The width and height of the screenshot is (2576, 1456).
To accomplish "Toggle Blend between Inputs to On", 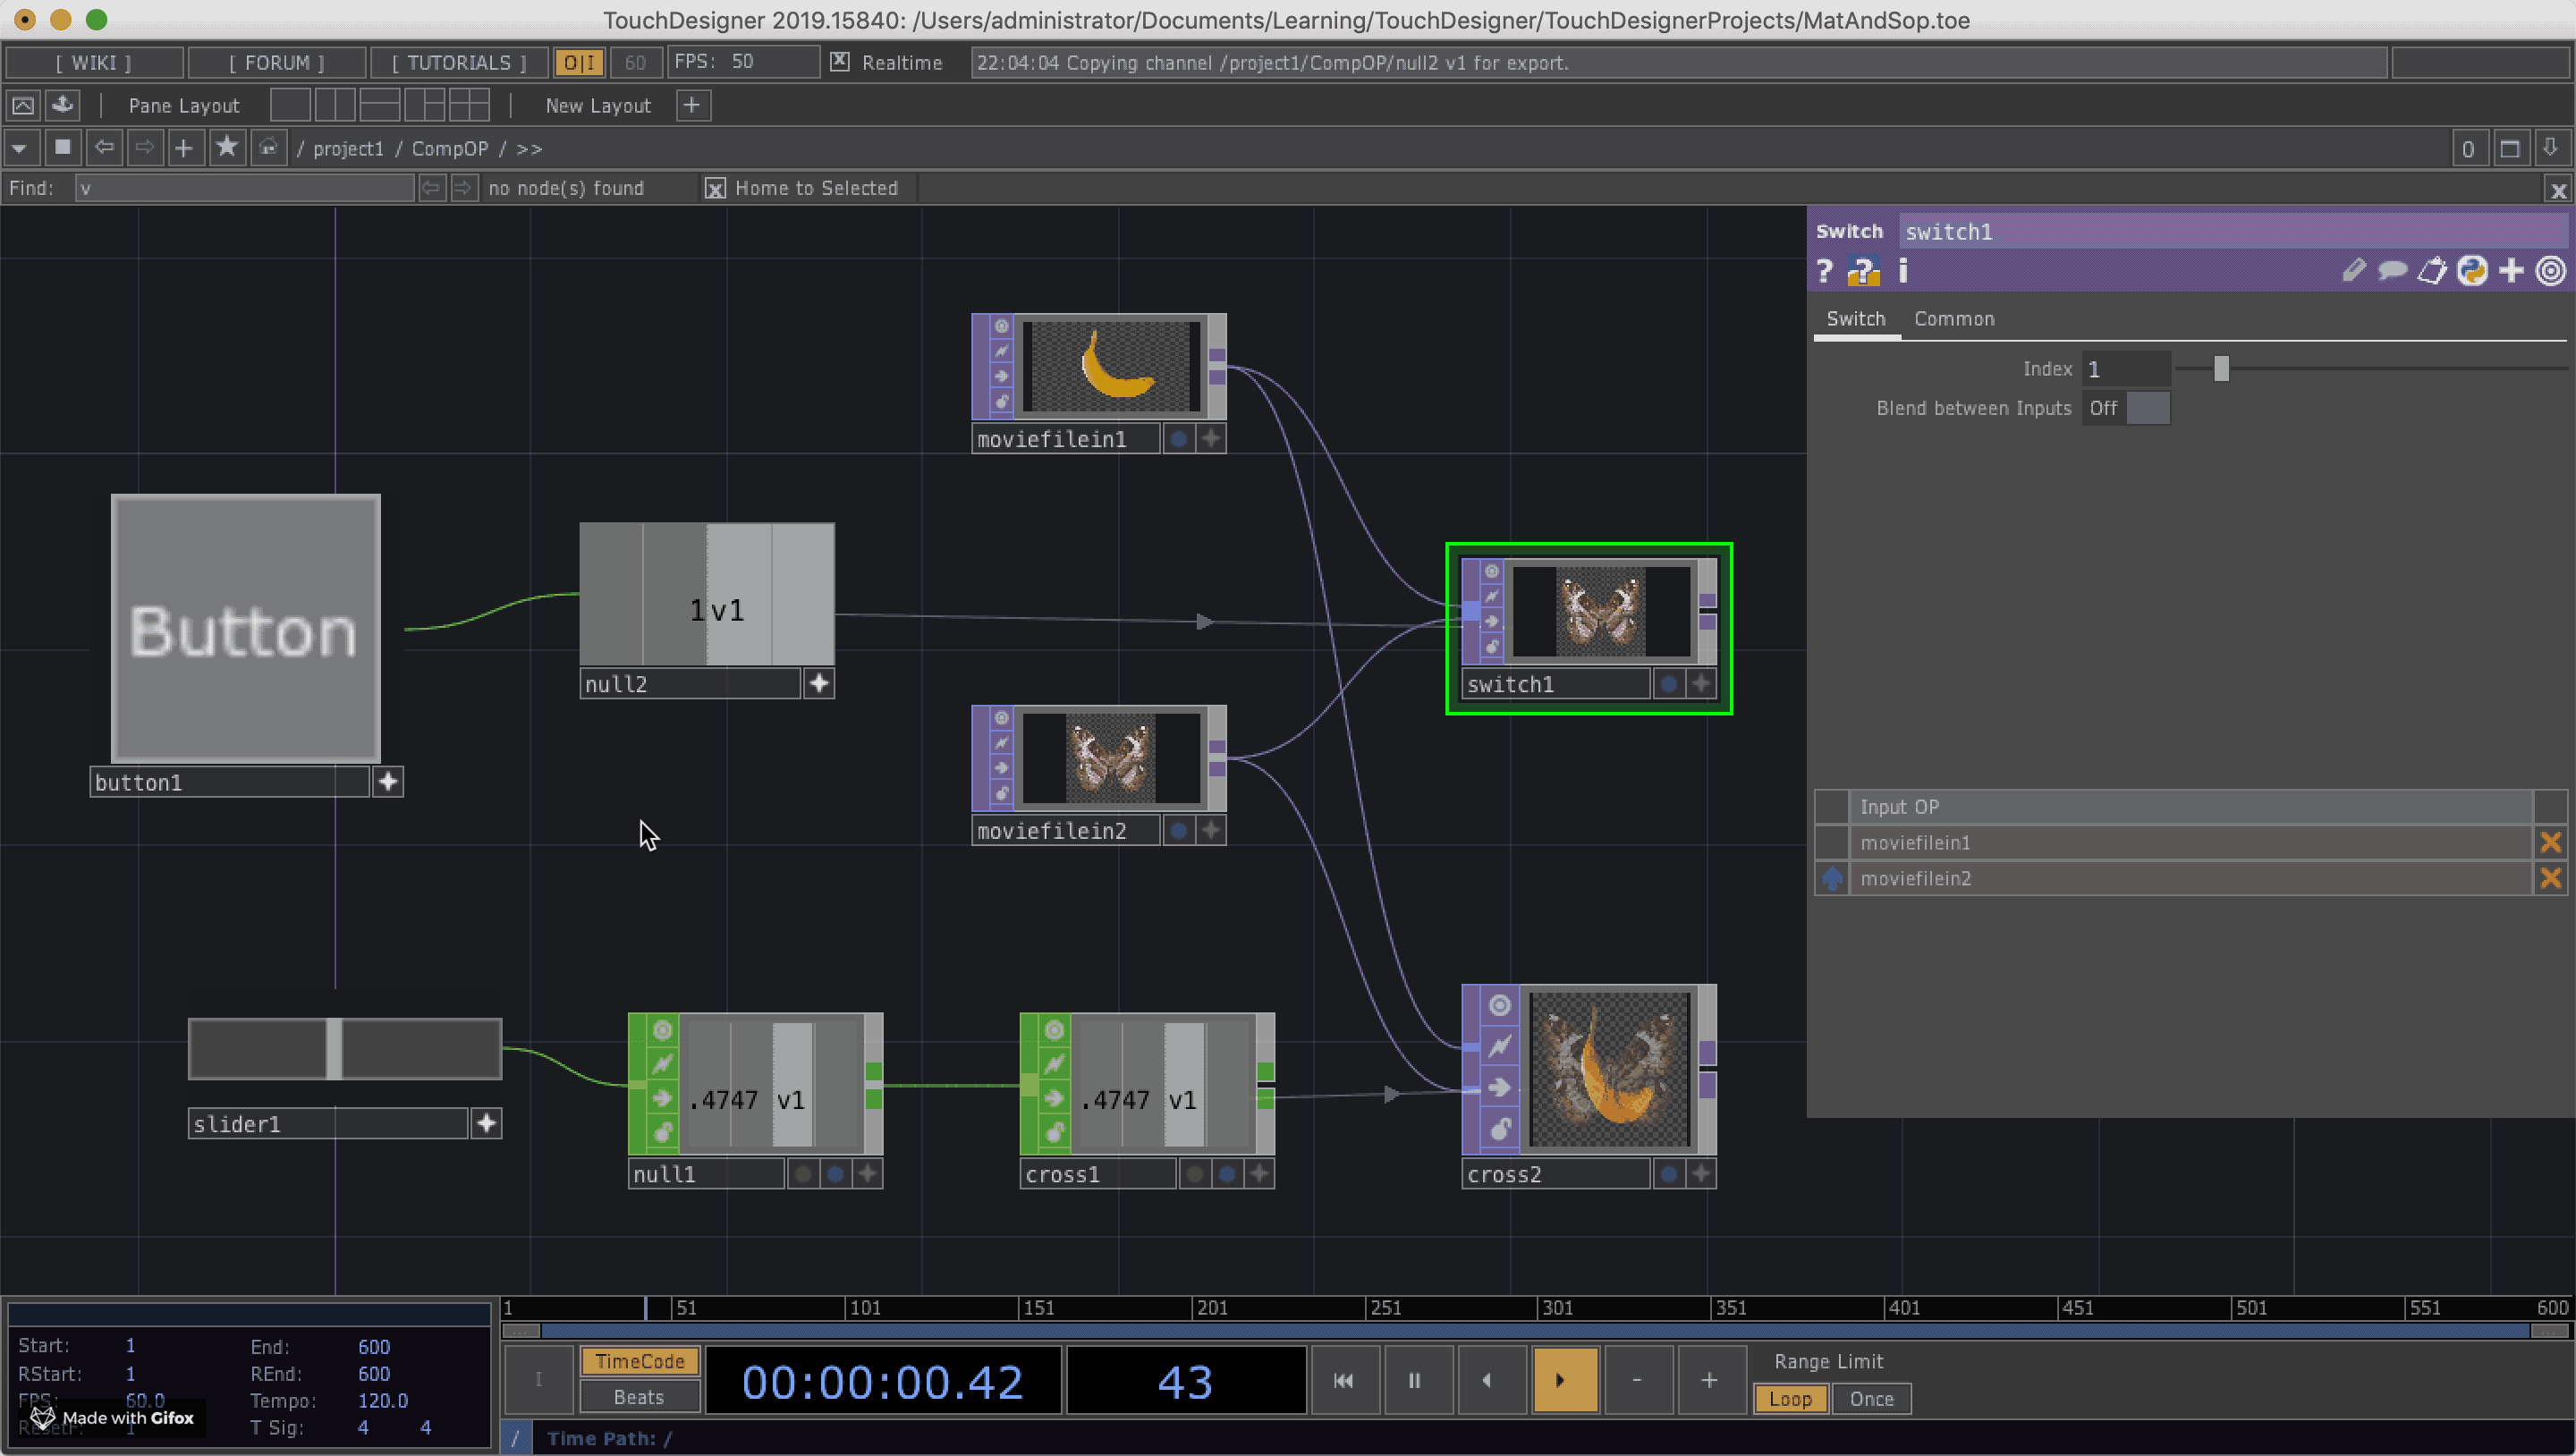I will (2146, 407).
